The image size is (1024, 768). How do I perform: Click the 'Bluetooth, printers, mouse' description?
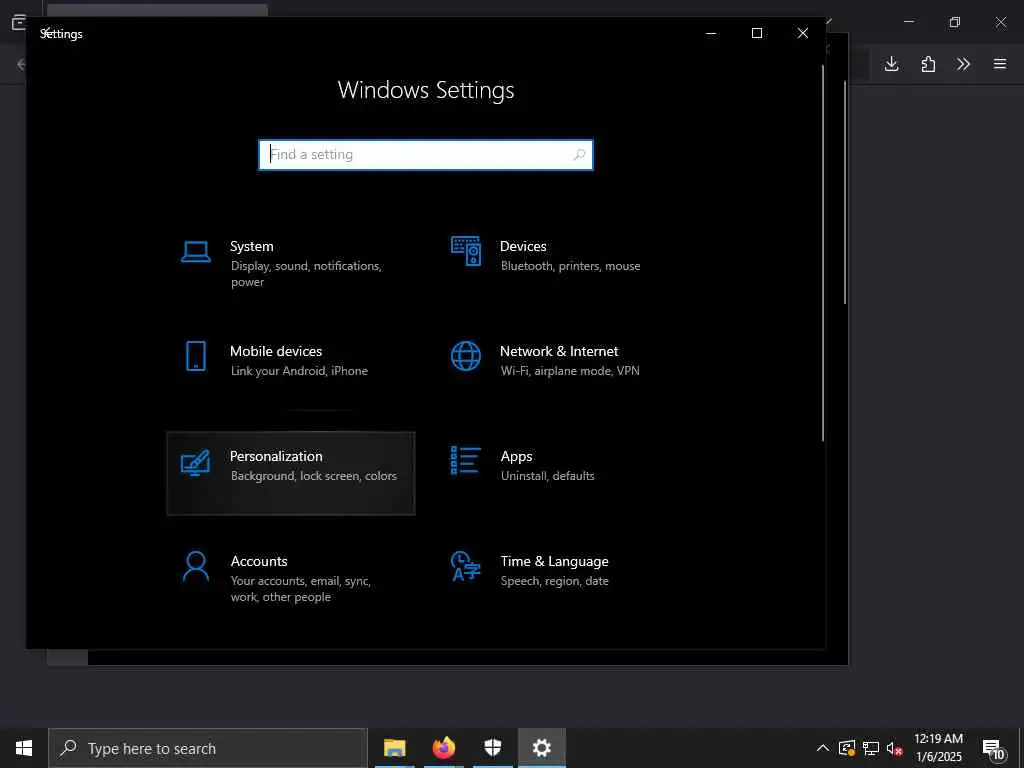pyautogui.click(x=570, y=266)
